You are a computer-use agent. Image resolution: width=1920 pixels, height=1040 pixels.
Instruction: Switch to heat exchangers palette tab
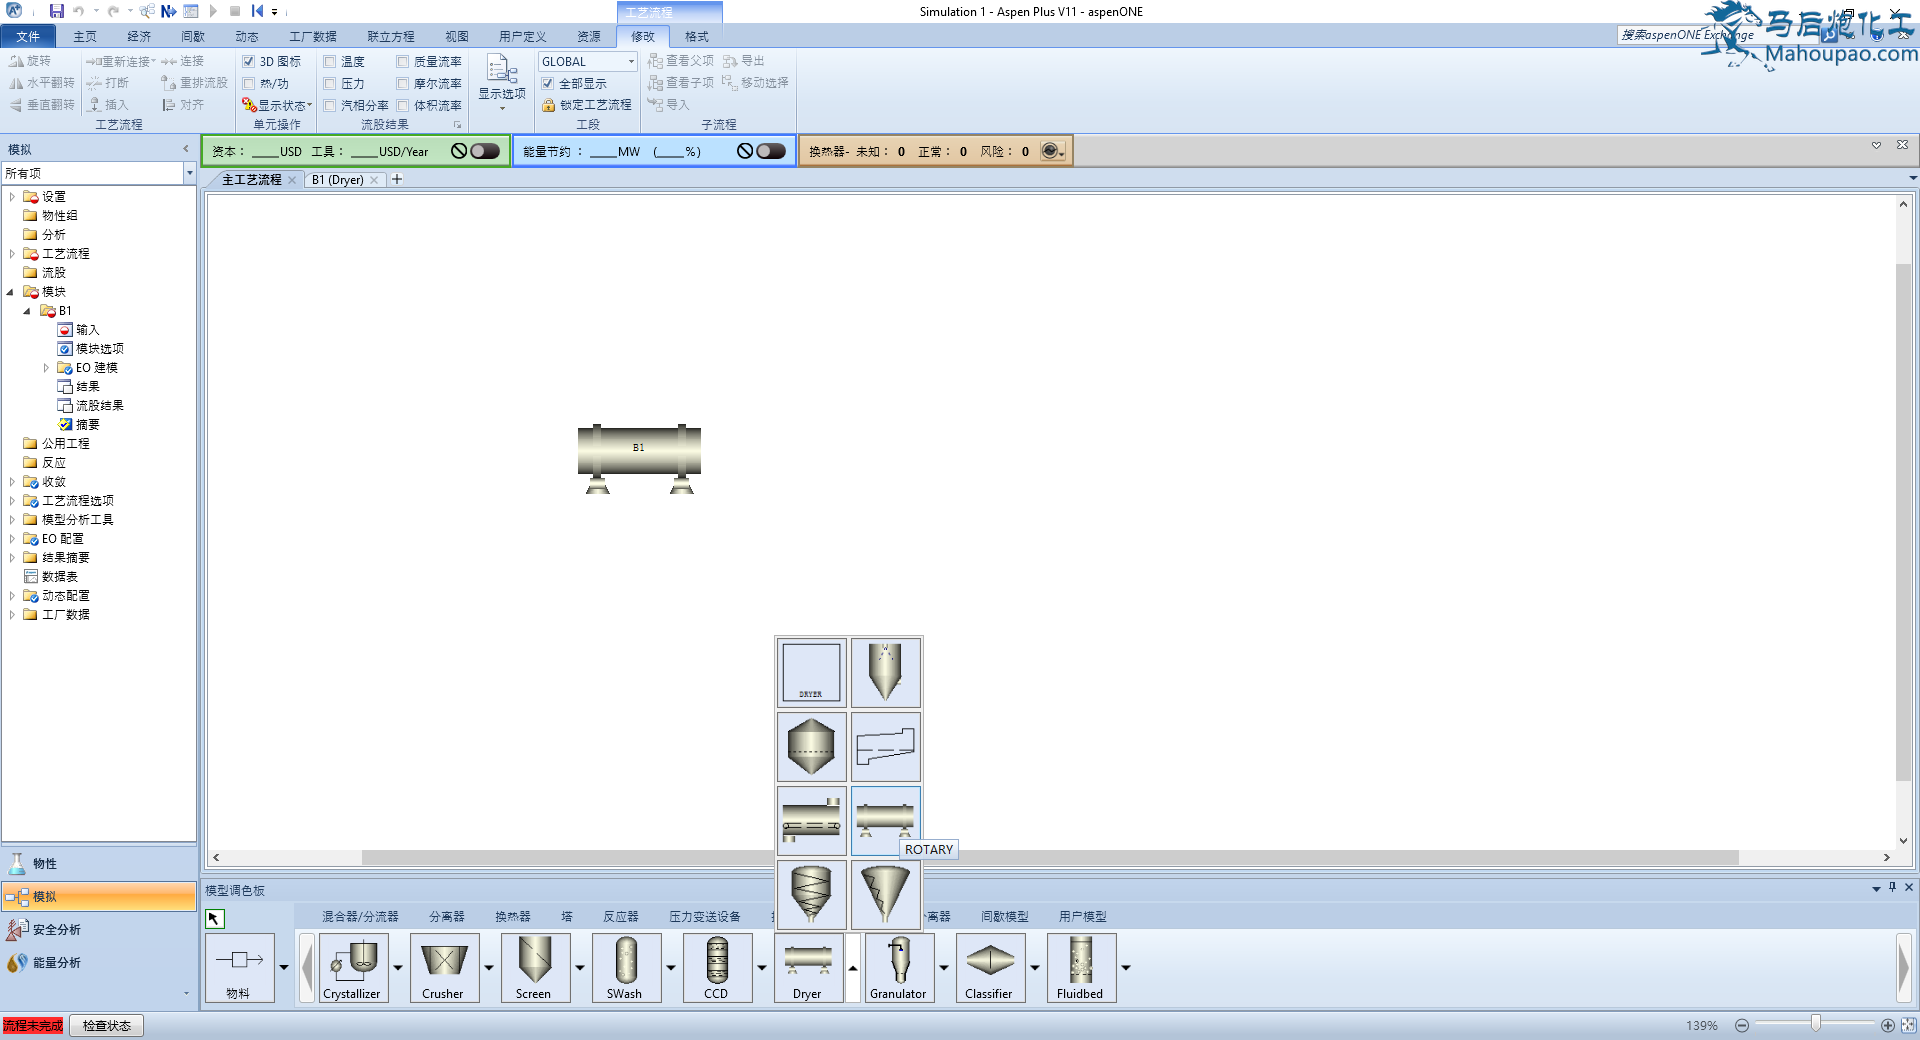pyautogui.click(x=513, y=916)
